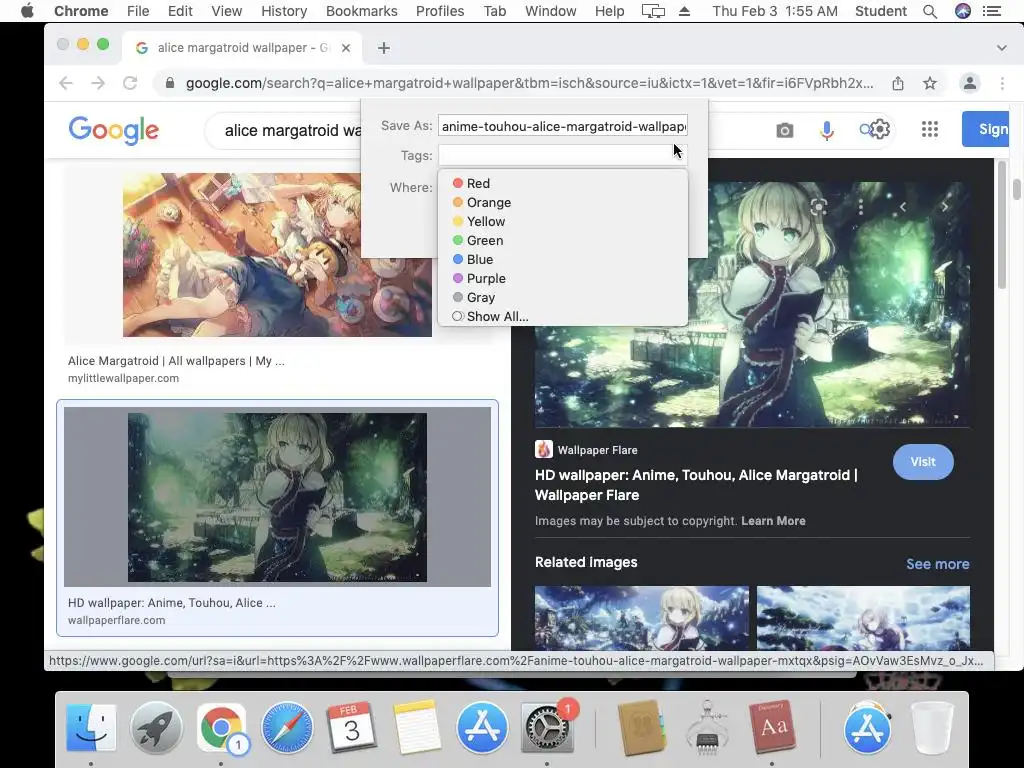This screenshot has width=1024, height=768.
Task: Open a new tab with plus button
Action: point(384,48)
